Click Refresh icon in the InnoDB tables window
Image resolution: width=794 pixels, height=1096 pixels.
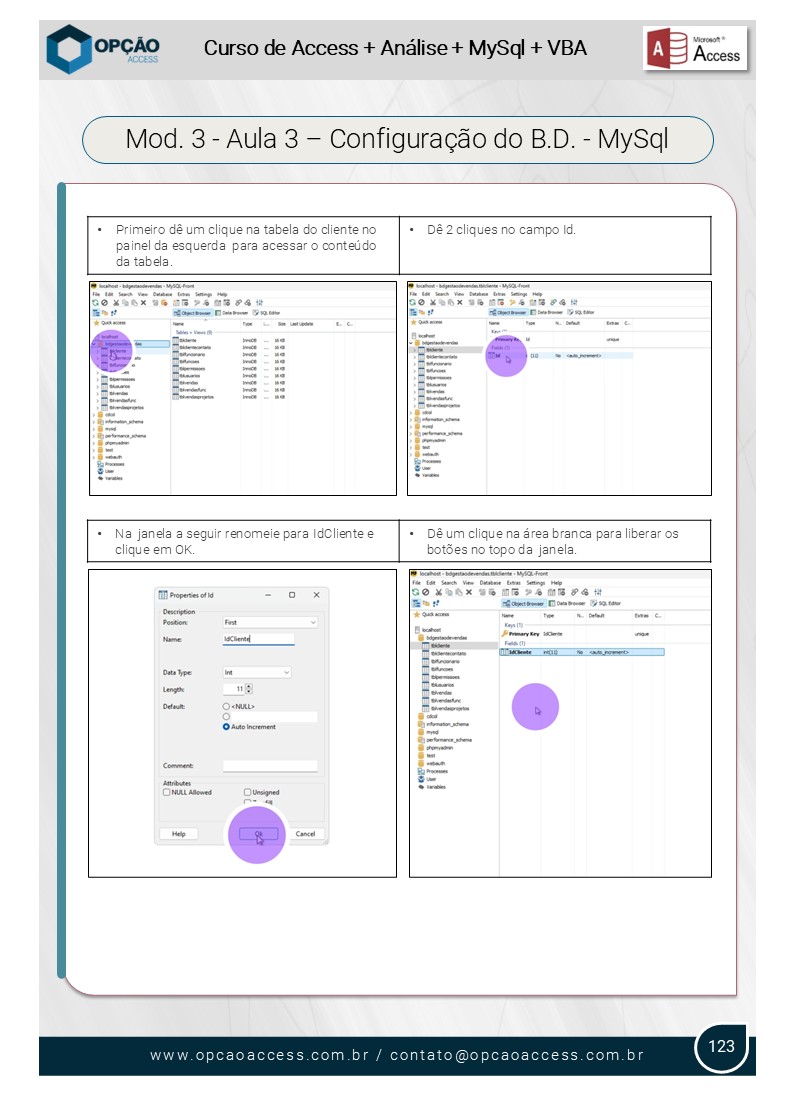click(x=96, y=303)
